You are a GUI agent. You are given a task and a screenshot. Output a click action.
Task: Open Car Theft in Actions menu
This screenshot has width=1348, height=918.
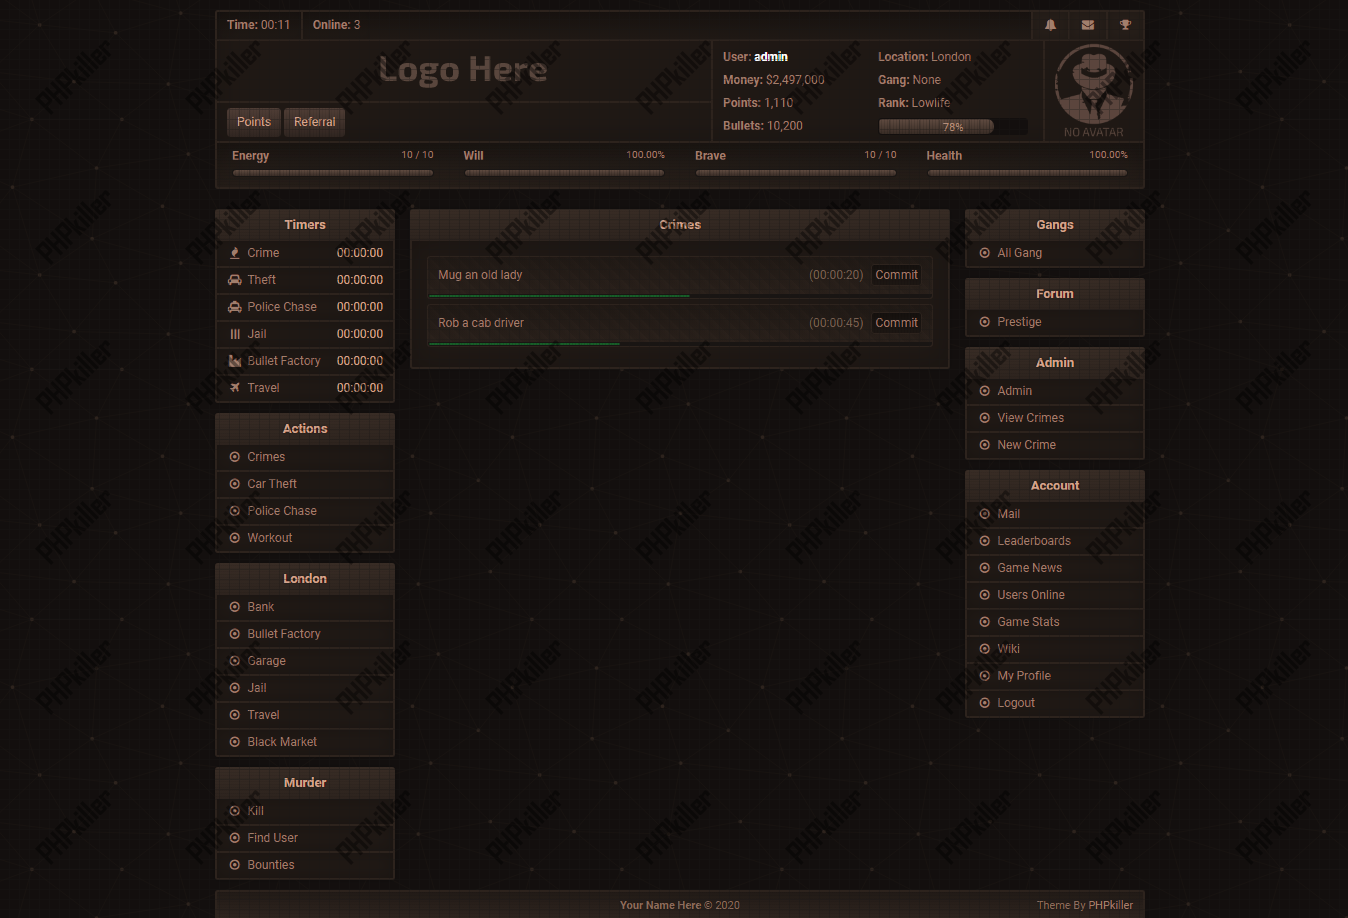tap(272, 484)
